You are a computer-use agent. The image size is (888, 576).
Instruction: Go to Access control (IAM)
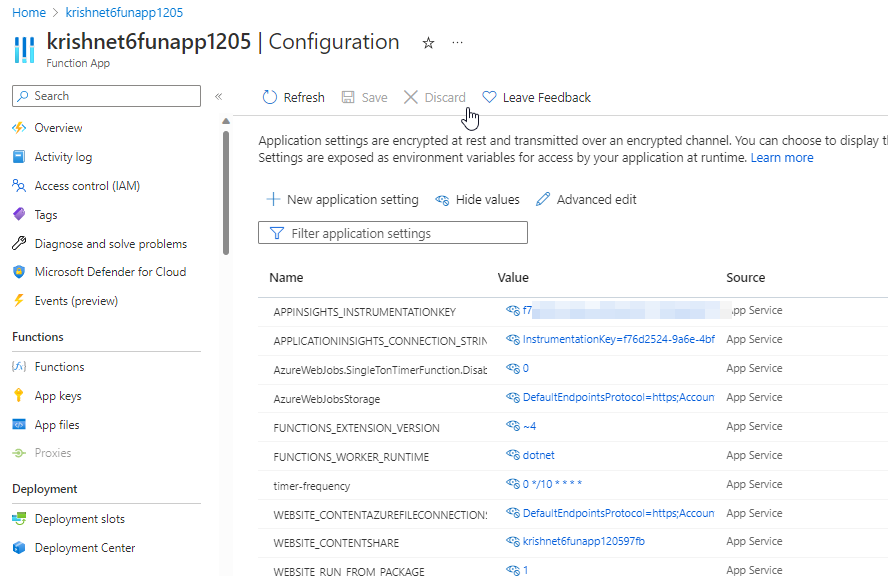(x=87, y=186)
